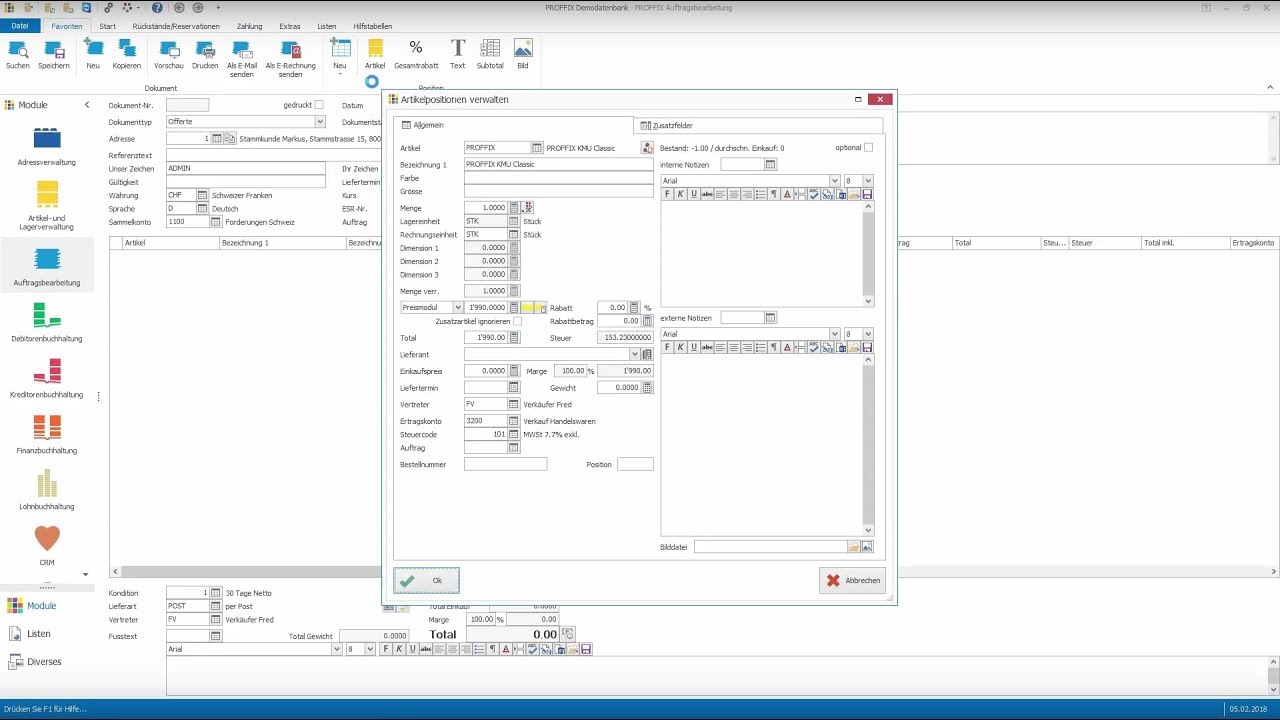Enable Zusatzartikel ignorieren checkbox
This screenshot has height=720, width=1280.
pyautogui.click(x=517, y=321)
